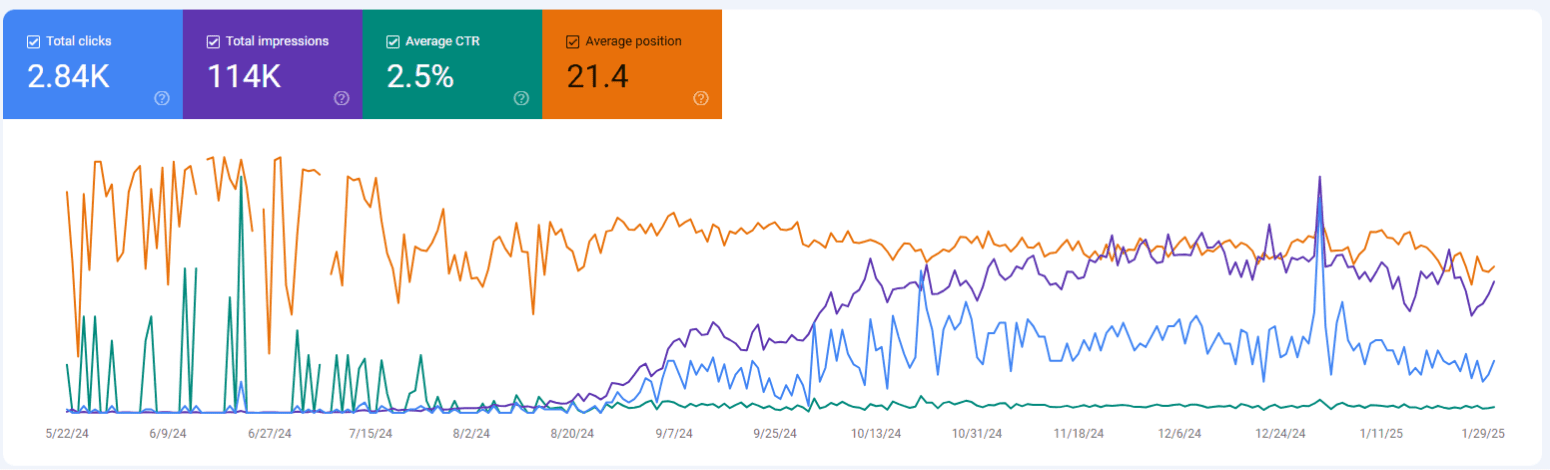Select the 12/24/24 date on the axis

1281,434
